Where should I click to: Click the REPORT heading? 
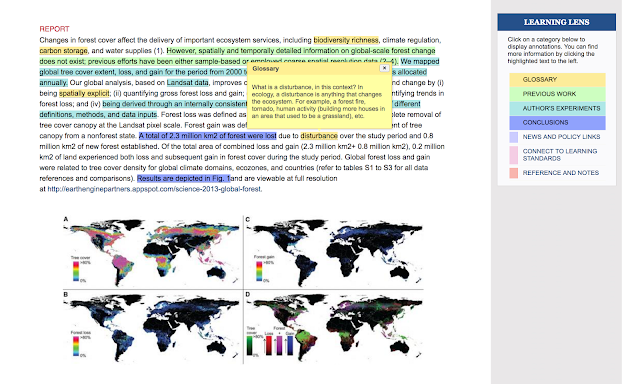pos(54,29)
